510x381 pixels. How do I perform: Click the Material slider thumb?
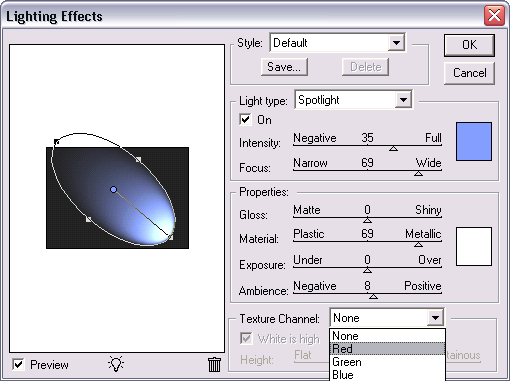418,245
